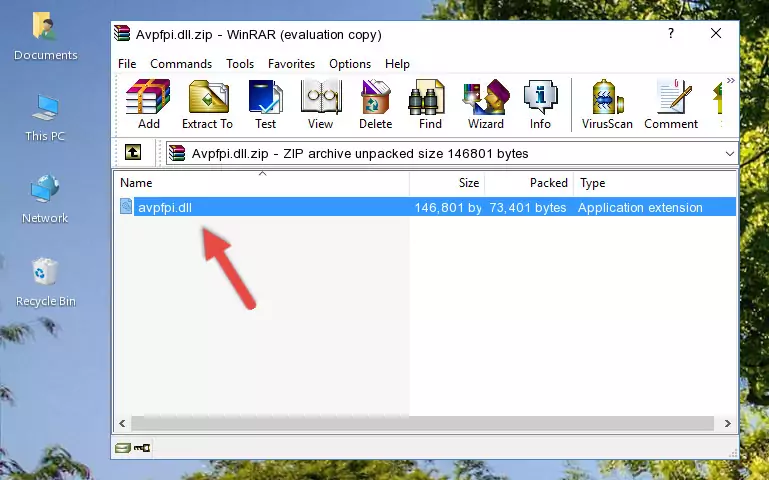The image size is (769, 480).
Task: Click the horizontal scrollbar thumb
Action: tap(422, 423)
